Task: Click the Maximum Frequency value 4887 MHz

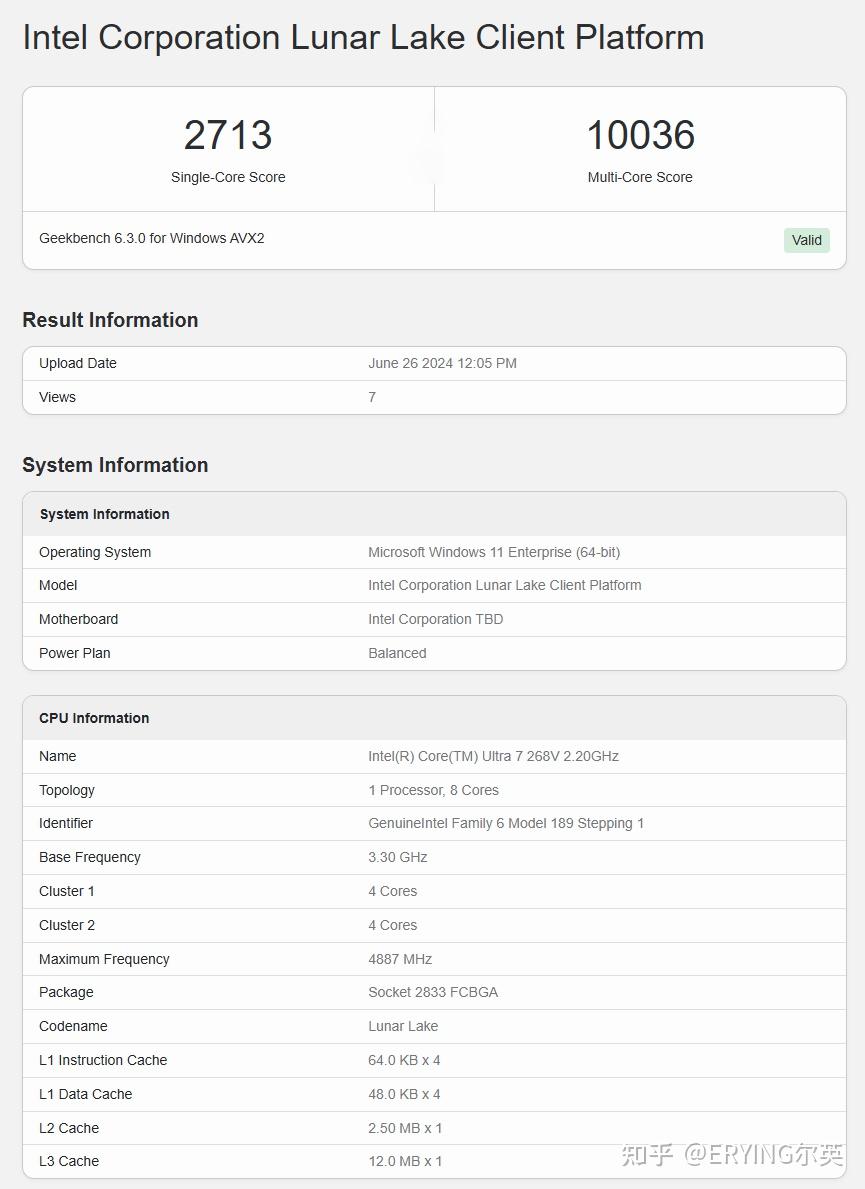Action: [x=400, y=959]
